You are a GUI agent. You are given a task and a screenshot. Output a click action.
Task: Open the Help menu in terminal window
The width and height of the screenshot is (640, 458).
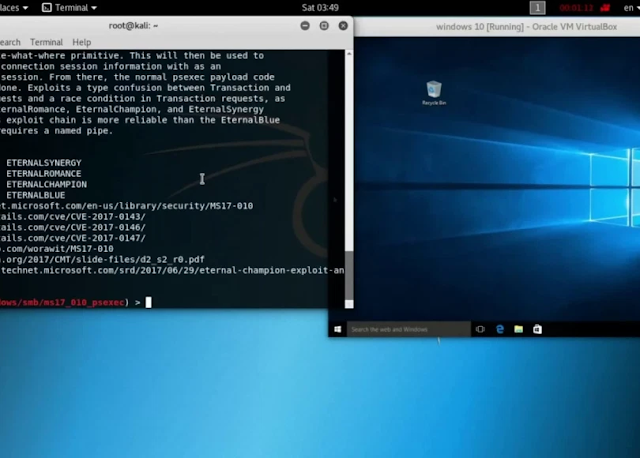click(x=82, y=42)
